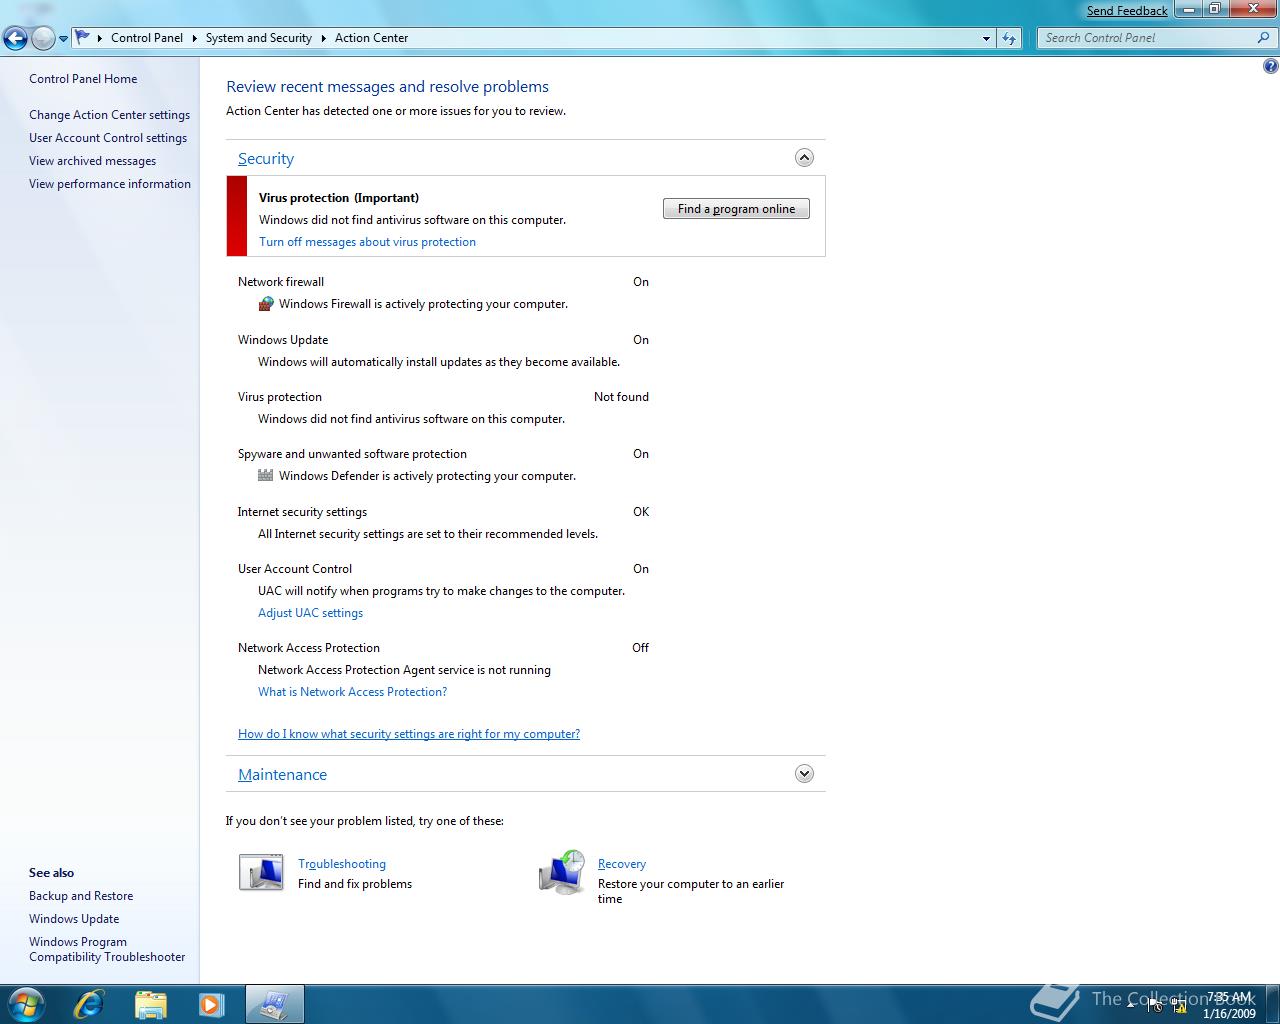
Task: Click the Network Access Protection Off status
Action: click(640, 648)
